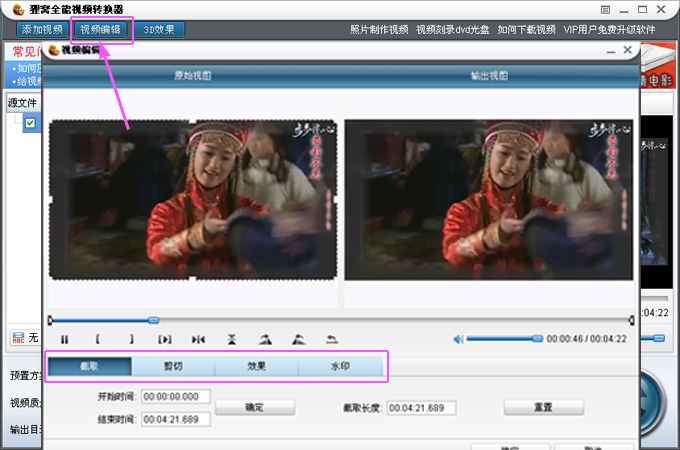Image resolution: width=680 pixels, height=450 pixels.
Task: Open the 水印 tab
Action: 340,366
